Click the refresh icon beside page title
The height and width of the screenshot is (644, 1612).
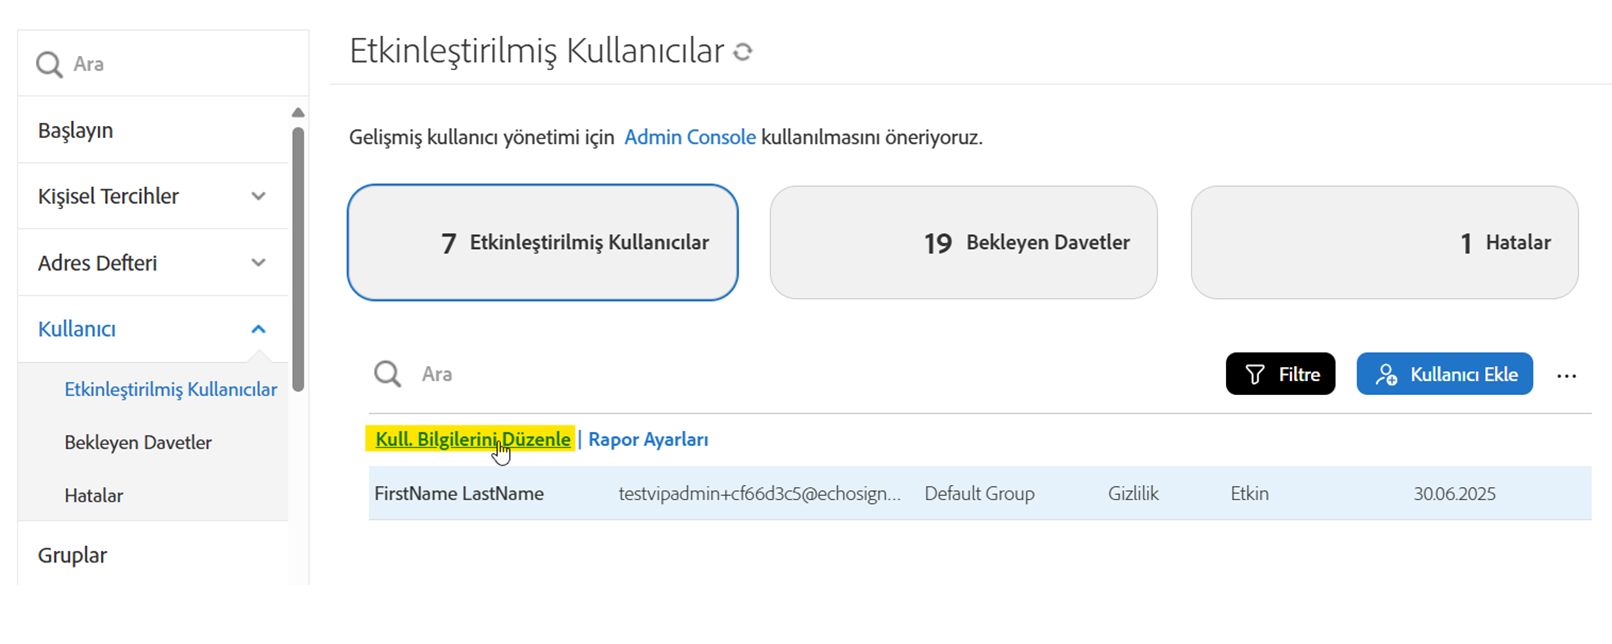(x=742, y=52)
